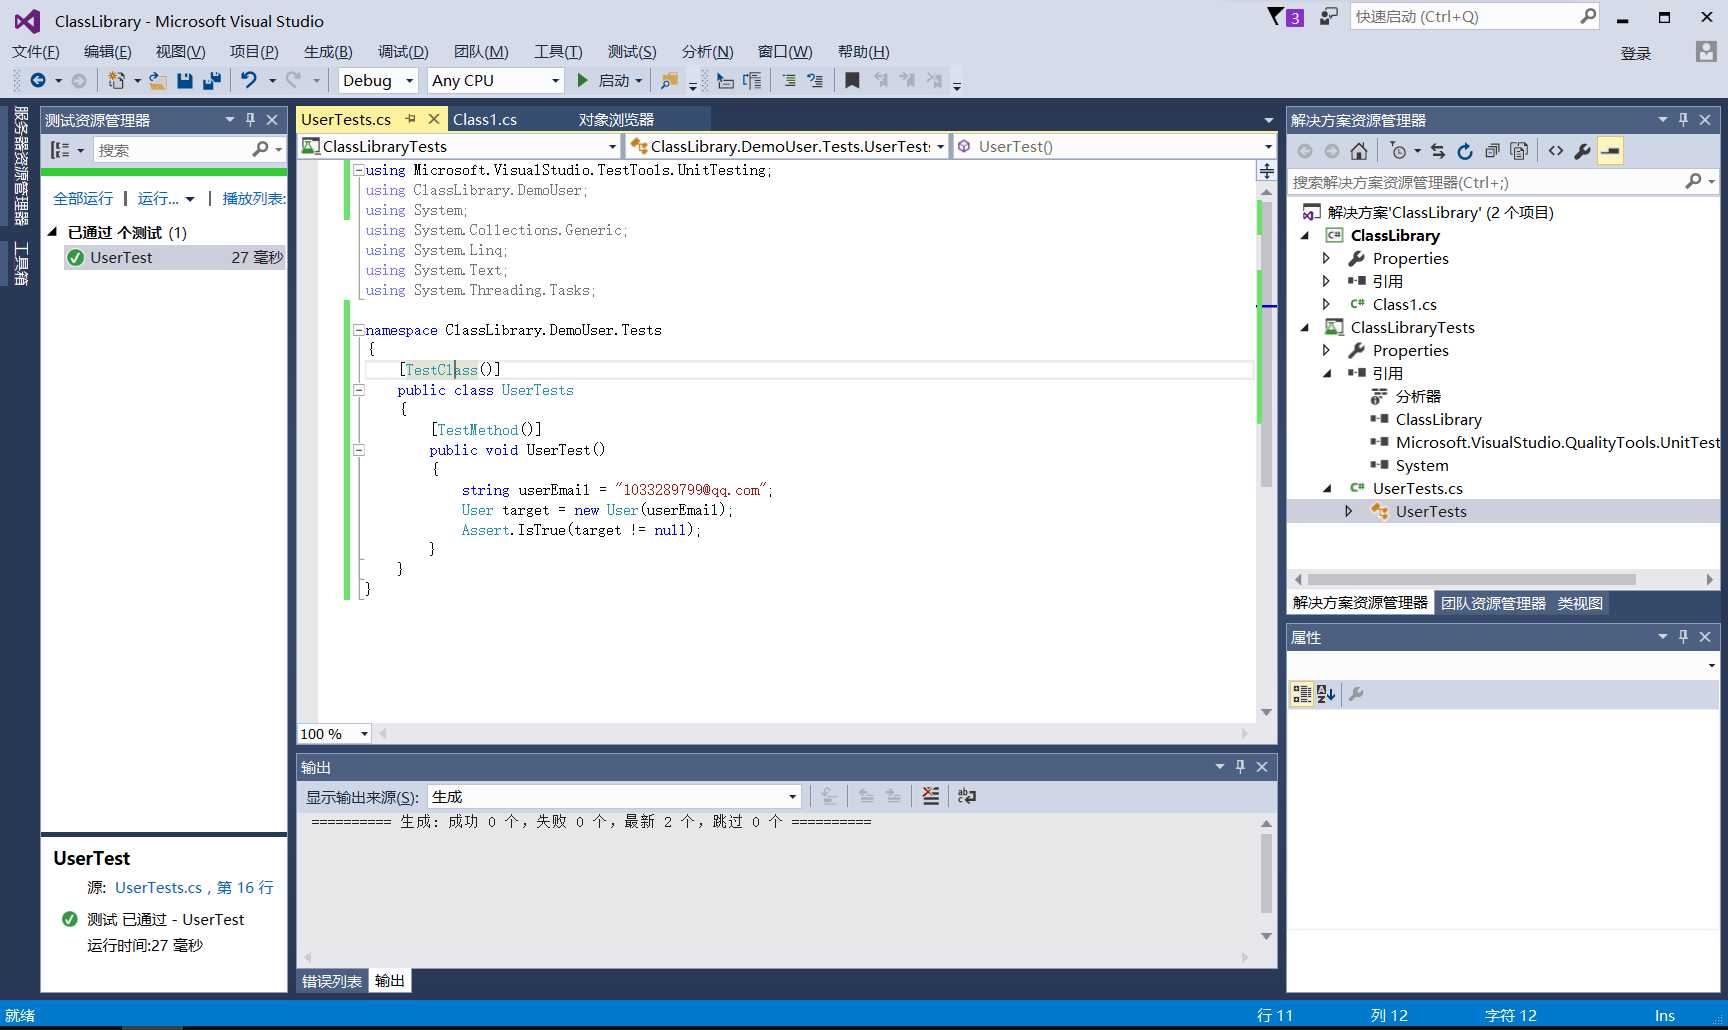
Task: Collapse the using directives block
Action: click(x=359, y=170)
